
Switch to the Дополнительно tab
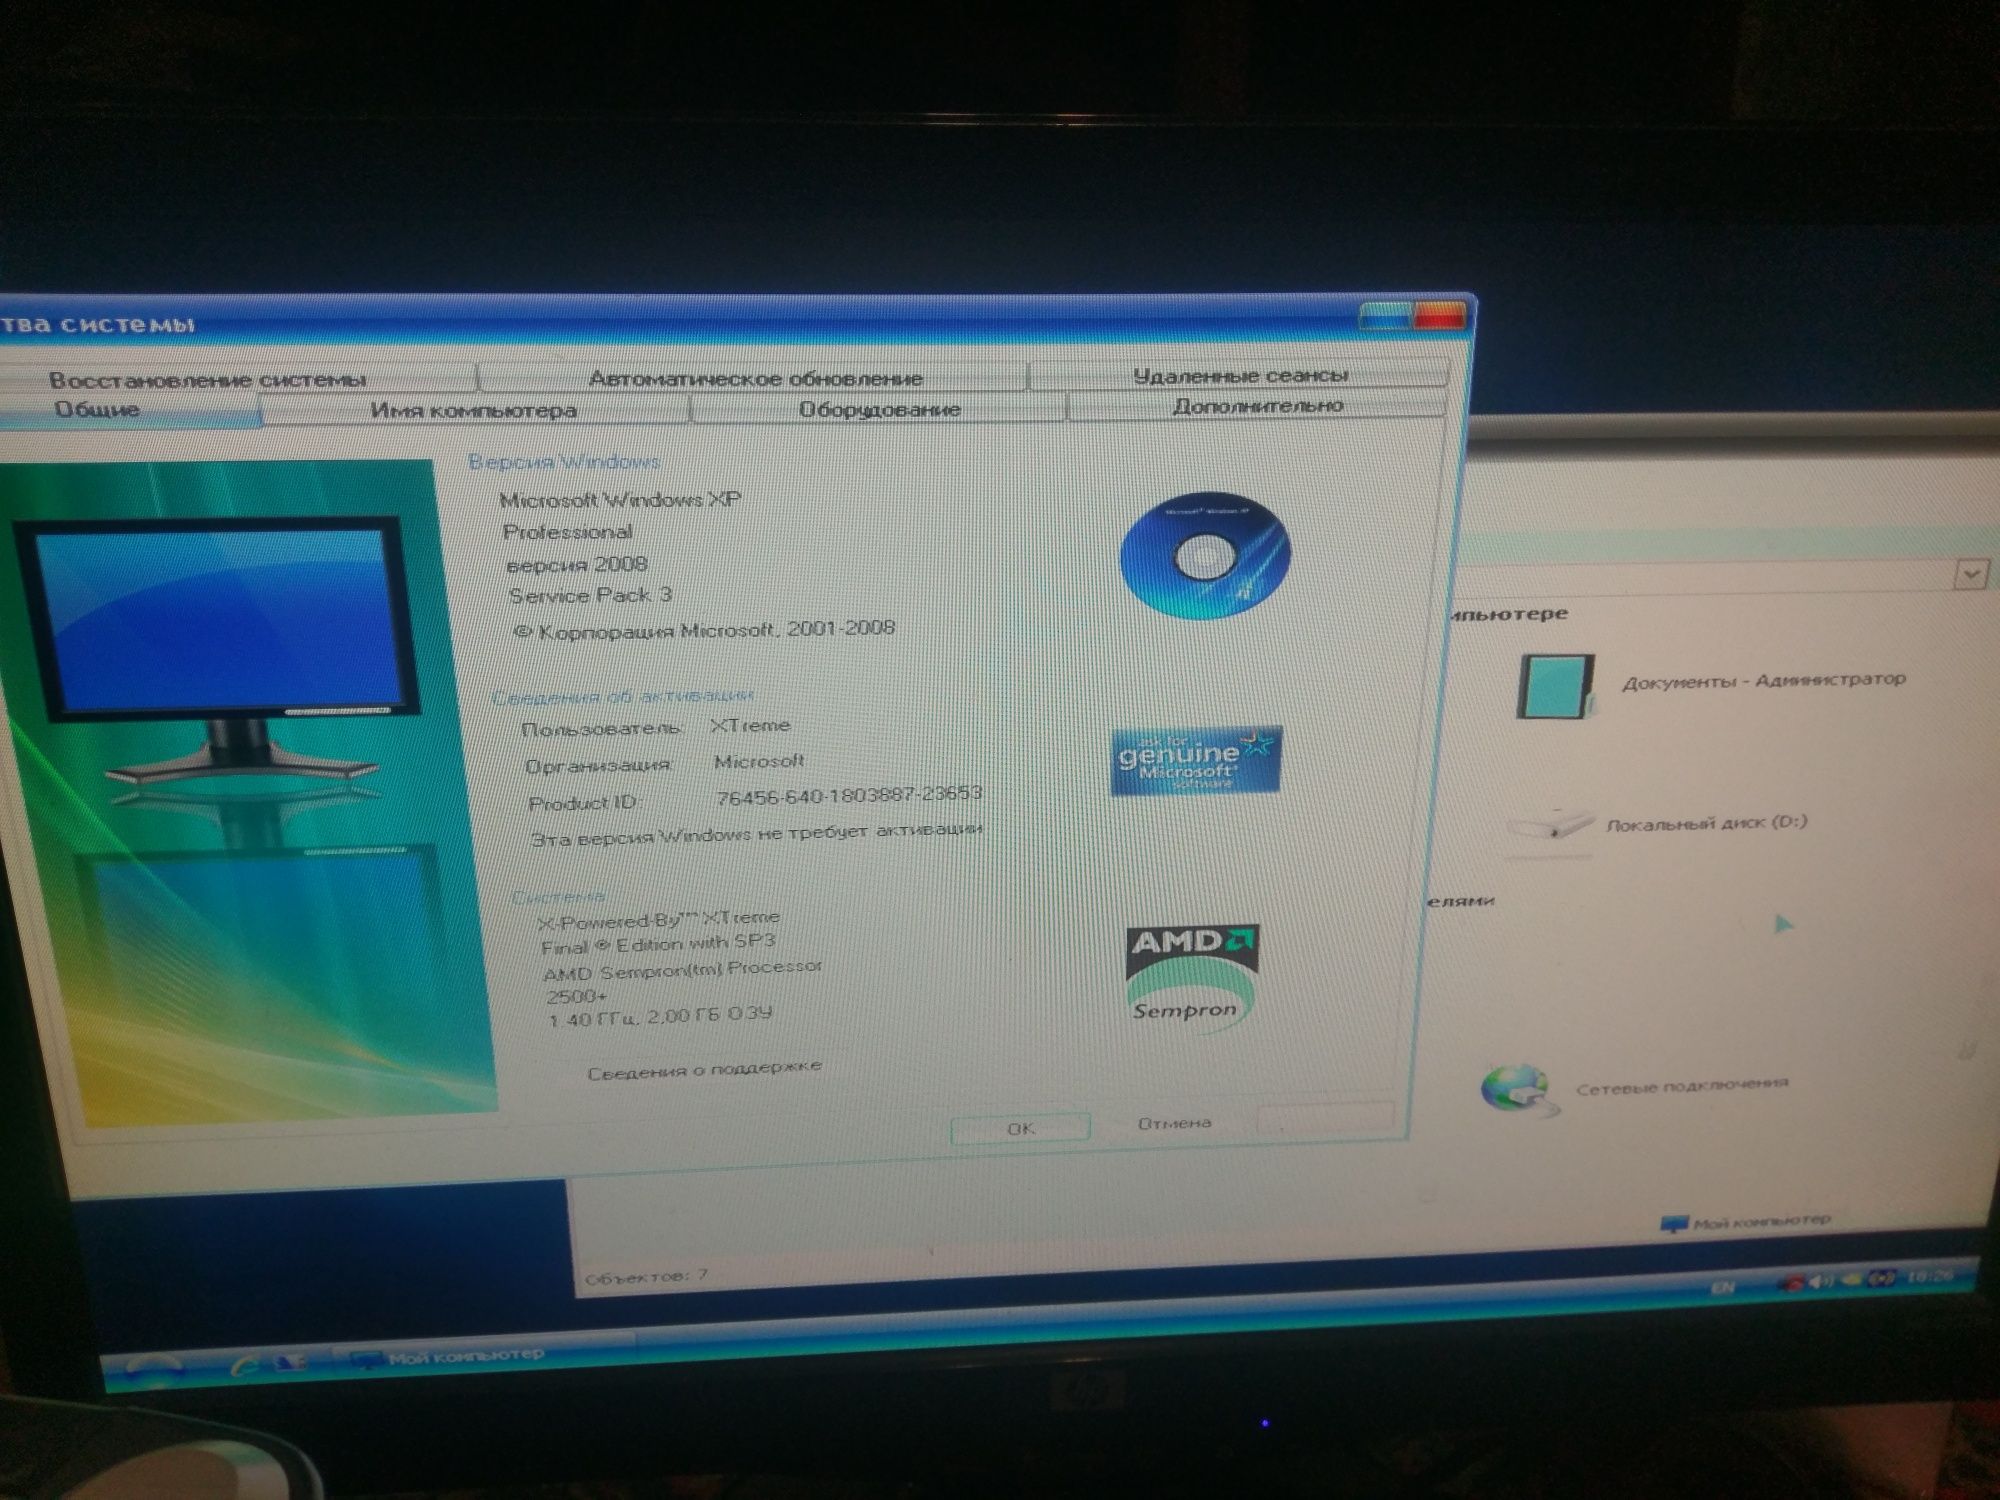click(1257, 405)
